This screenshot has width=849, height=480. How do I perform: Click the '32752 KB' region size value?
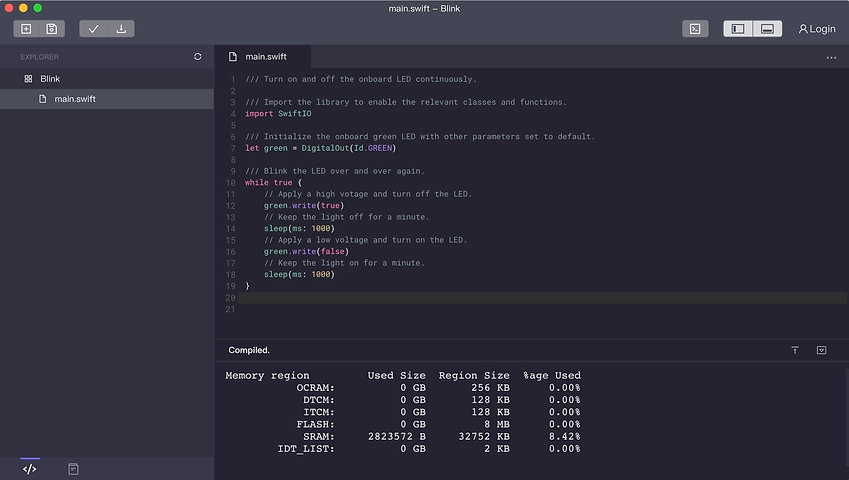click(484, 436)
